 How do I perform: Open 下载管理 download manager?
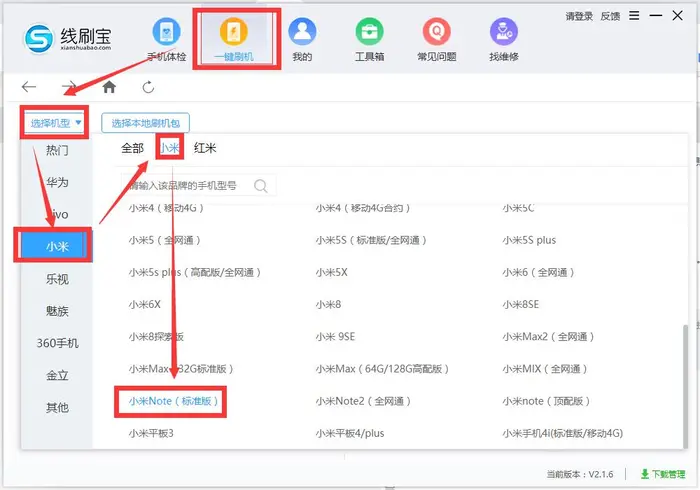coord(663,474)
